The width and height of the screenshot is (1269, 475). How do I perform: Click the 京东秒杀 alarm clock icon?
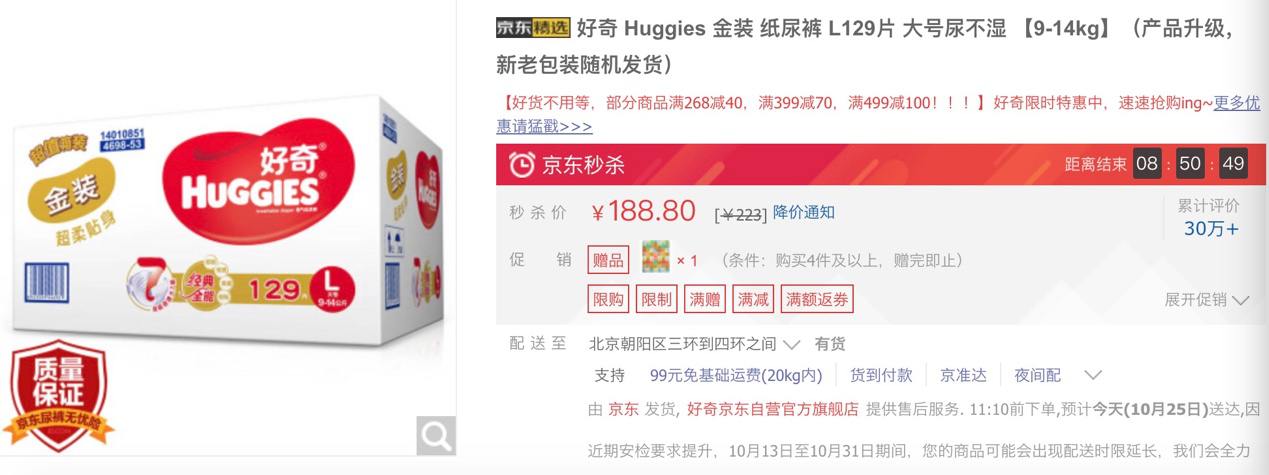(522, 165)
